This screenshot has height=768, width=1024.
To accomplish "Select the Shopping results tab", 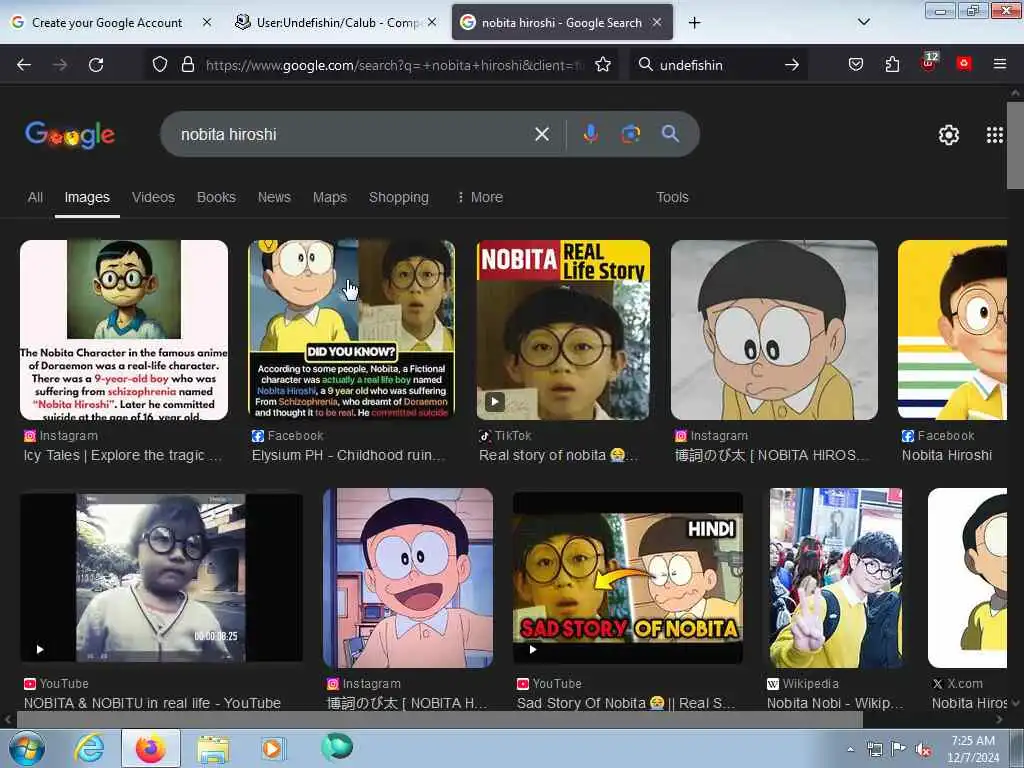I will [399, 197].
